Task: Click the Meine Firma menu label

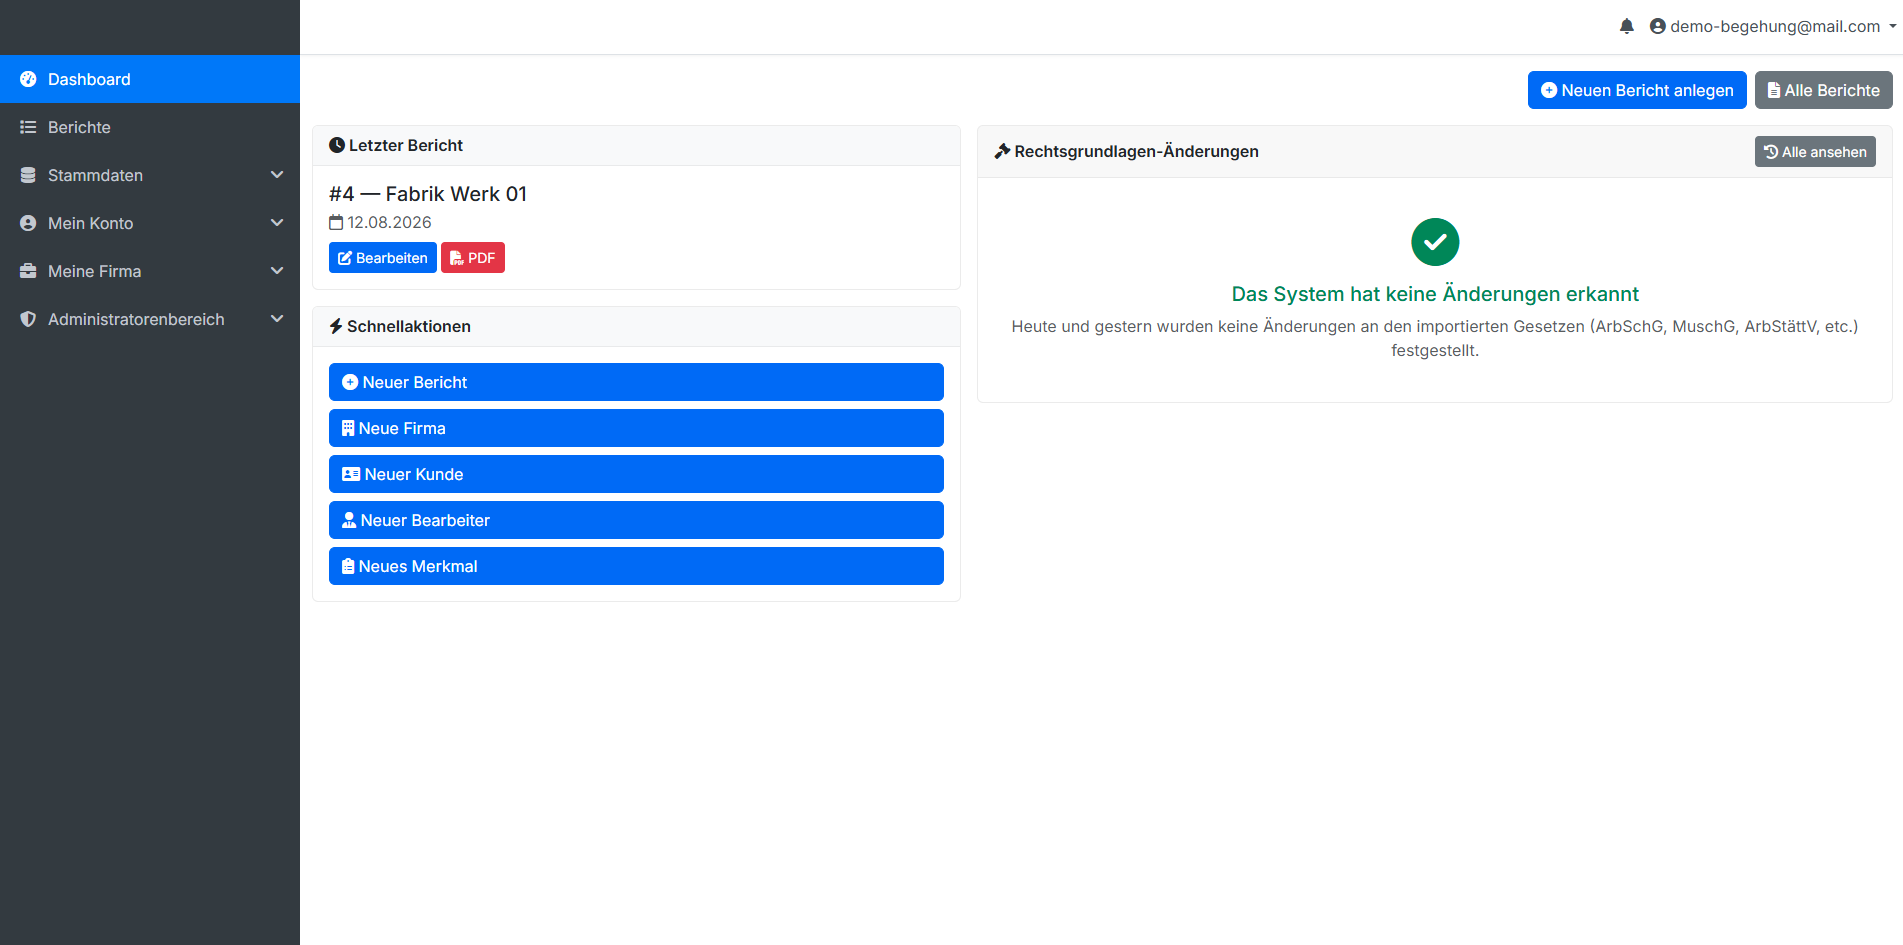Action: tap(94, 271)
